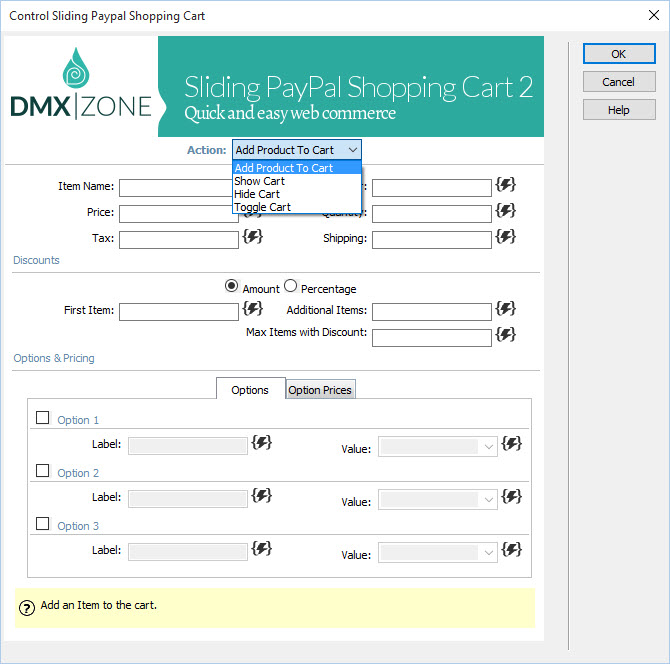Image resolution: width=670 pixels, height=664 pixels.
Task: Click dynamic data icon for Max Items with Discount
Action: click(505, 334)
